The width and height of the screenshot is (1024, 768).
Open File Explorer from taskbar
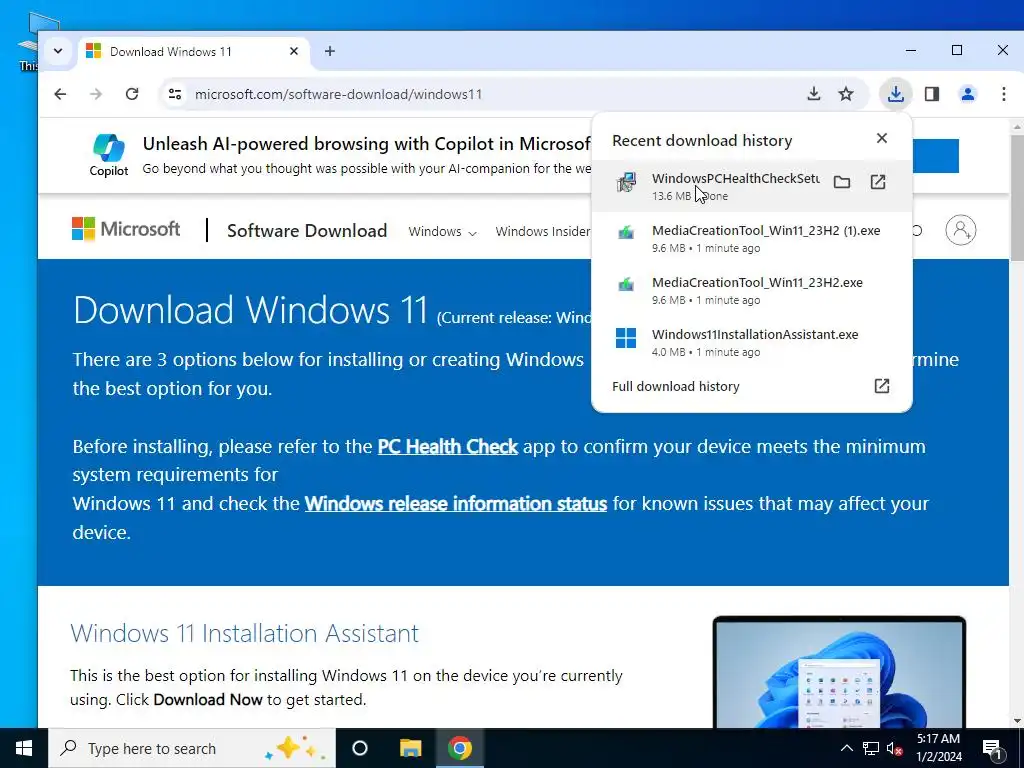(411, 748)
